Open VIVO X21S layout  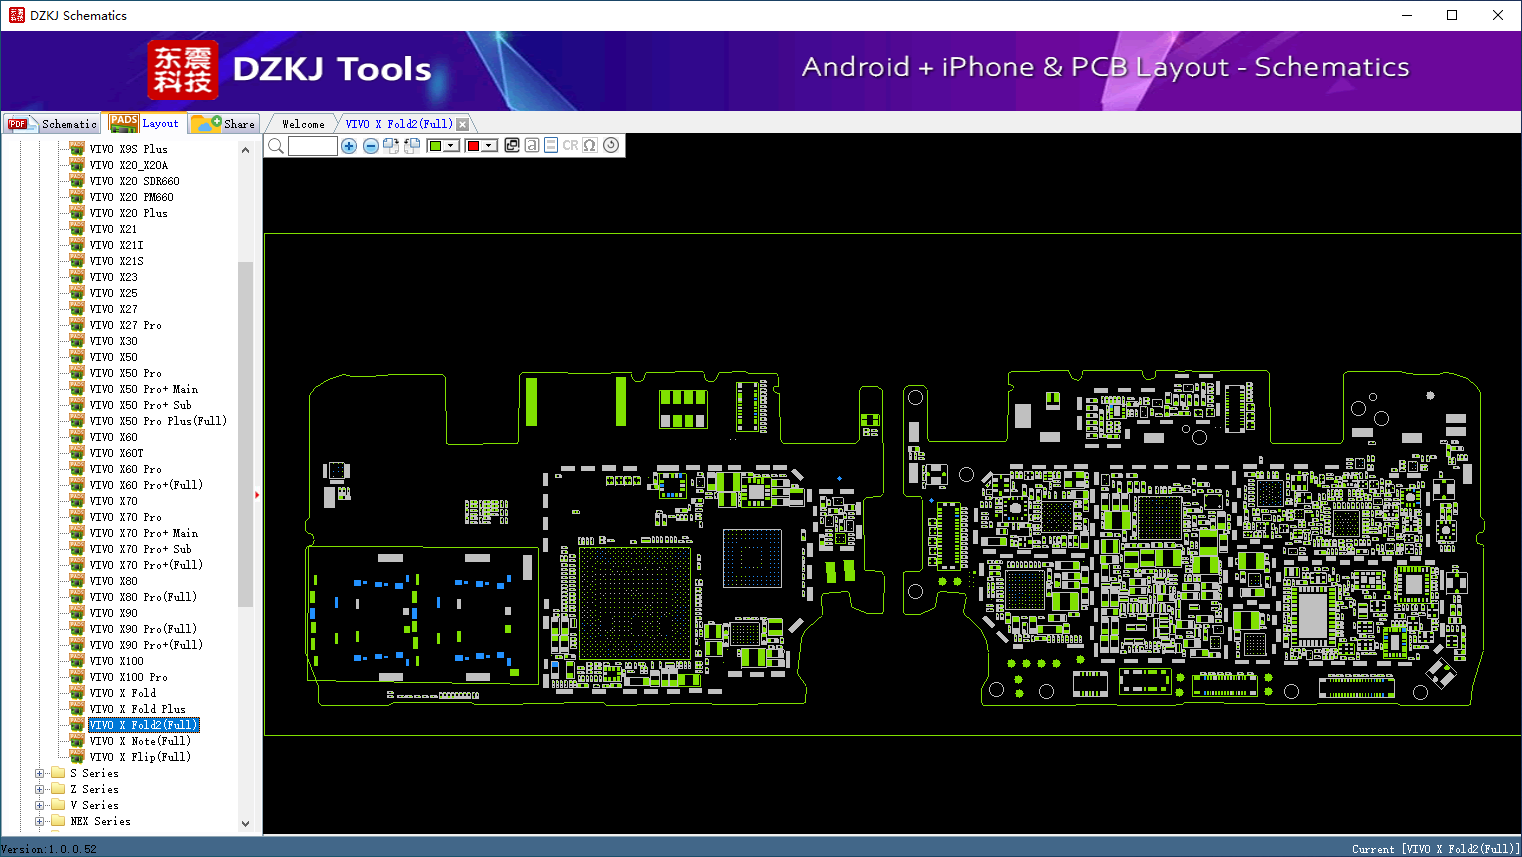[x=117, y=261]
